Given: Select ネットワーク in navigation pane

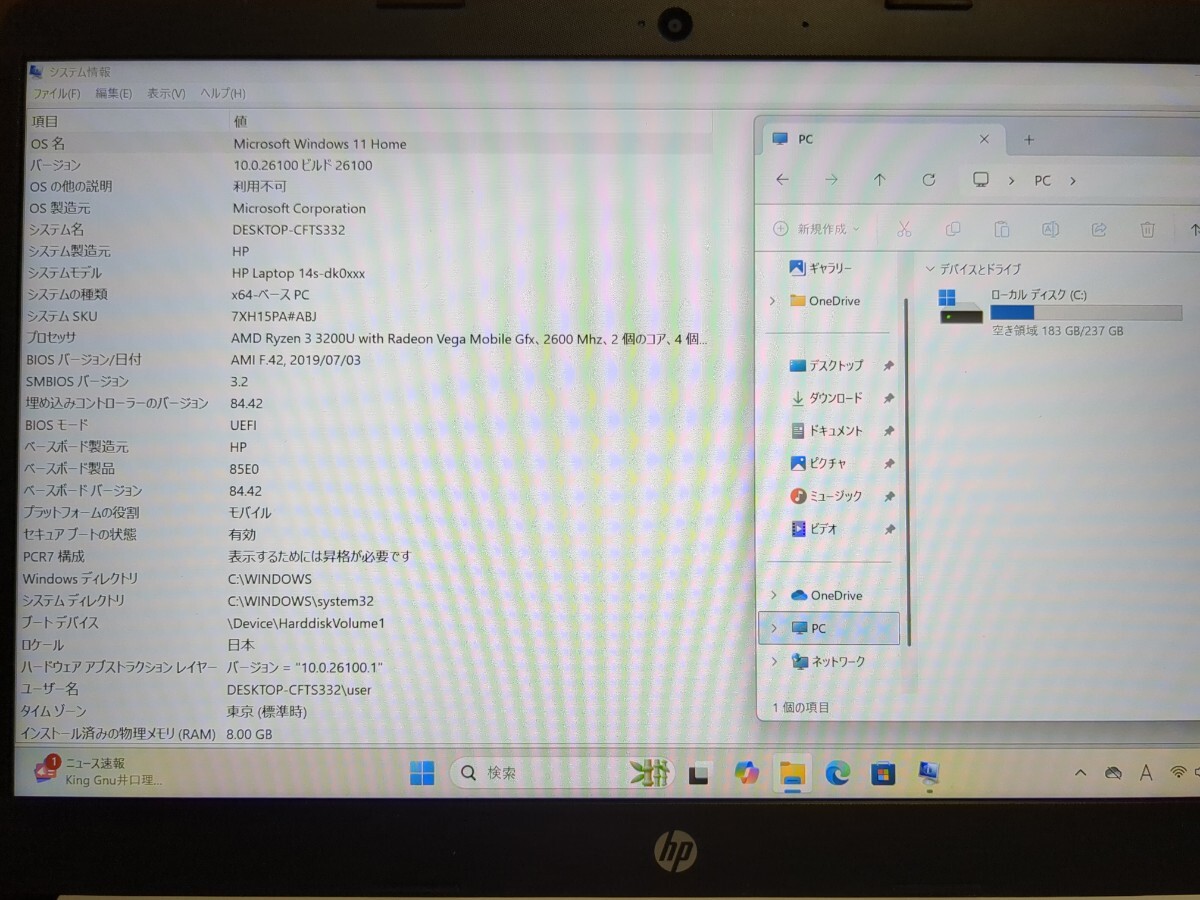Looking at the screenshot, I should [828, 661].
